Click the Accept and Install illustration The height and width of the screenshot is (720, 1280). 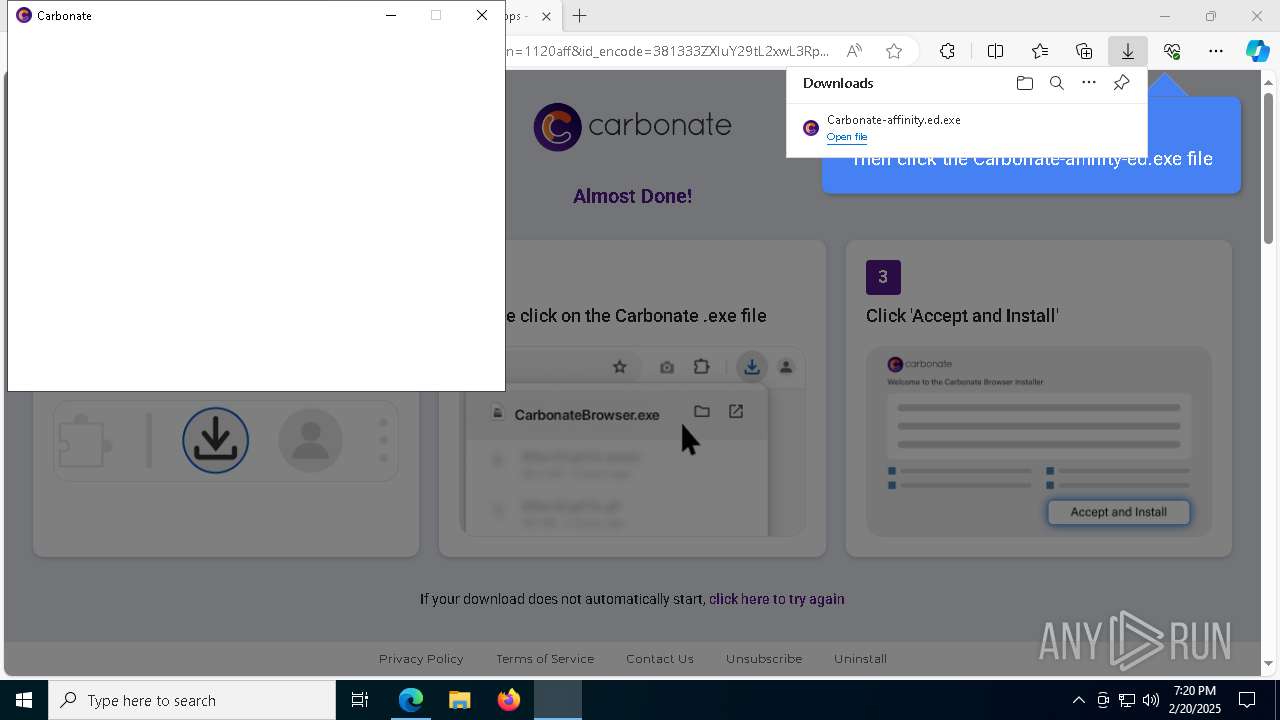pyautogui.click(x=1039, y=441)
